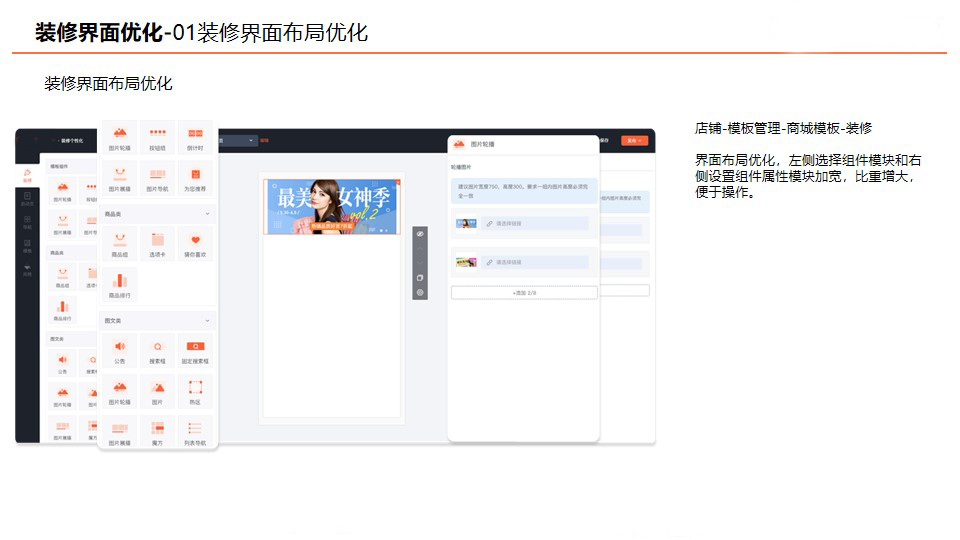
Task: Select 猜你喜欢 heart component in enlarged panel
Action: point(195,244)
